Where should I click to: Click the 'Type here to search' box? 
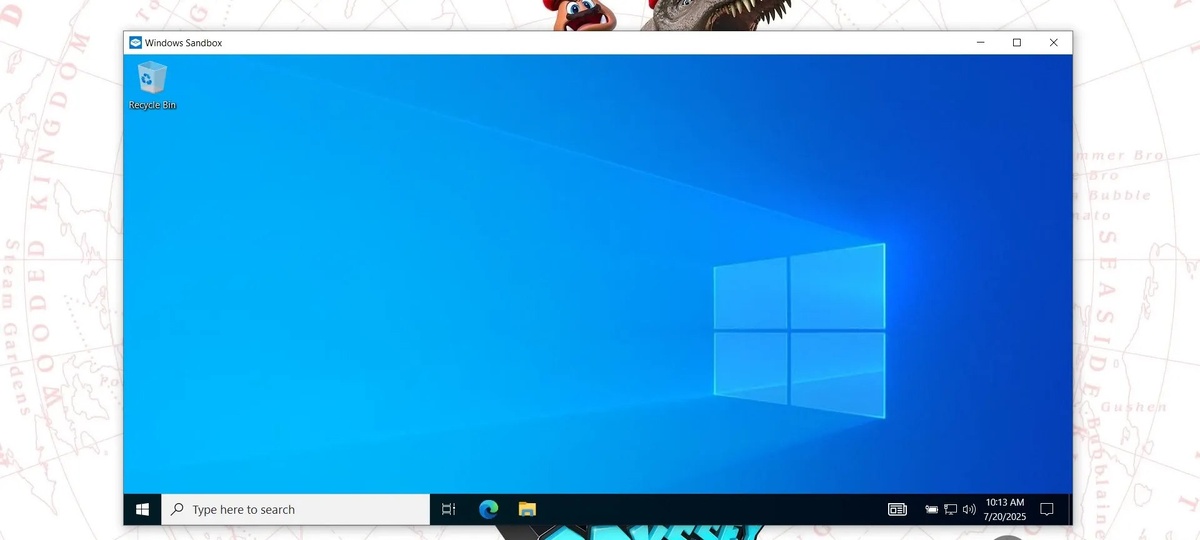(295, 509)
